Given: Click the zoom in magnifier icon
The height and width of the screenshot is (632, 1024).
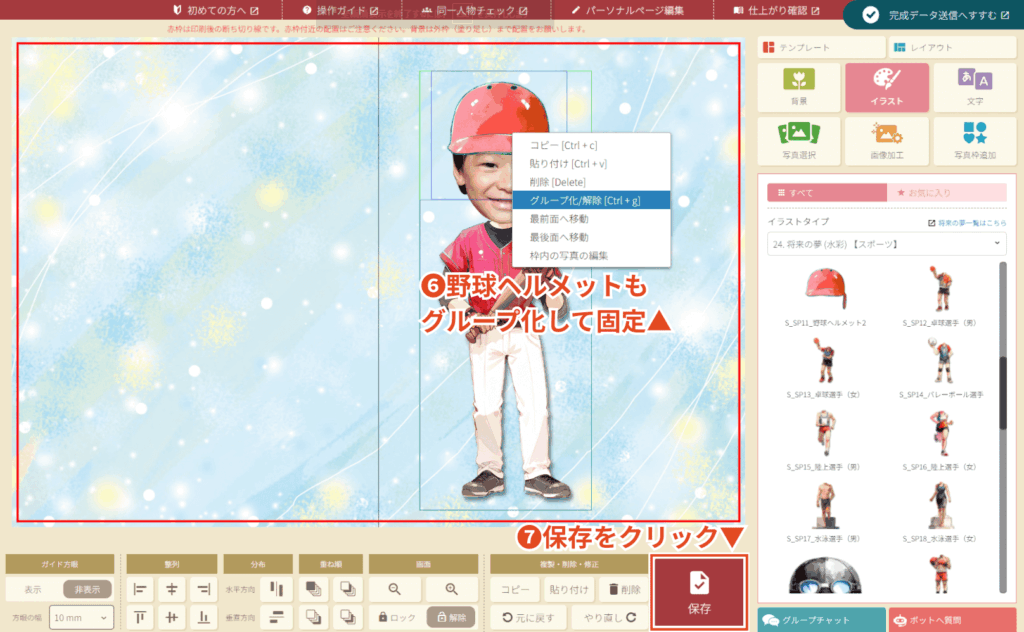Looking at the screenshot, I should pos(452,589).
